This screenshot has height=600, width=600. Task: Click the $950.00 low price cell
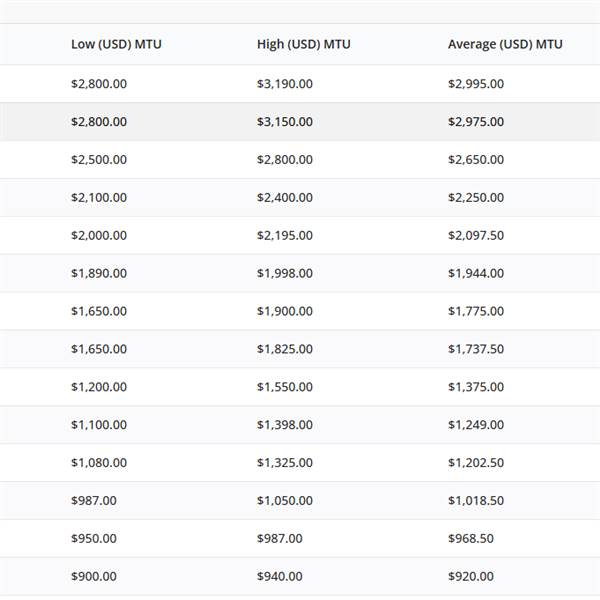(x=93, y=539)
